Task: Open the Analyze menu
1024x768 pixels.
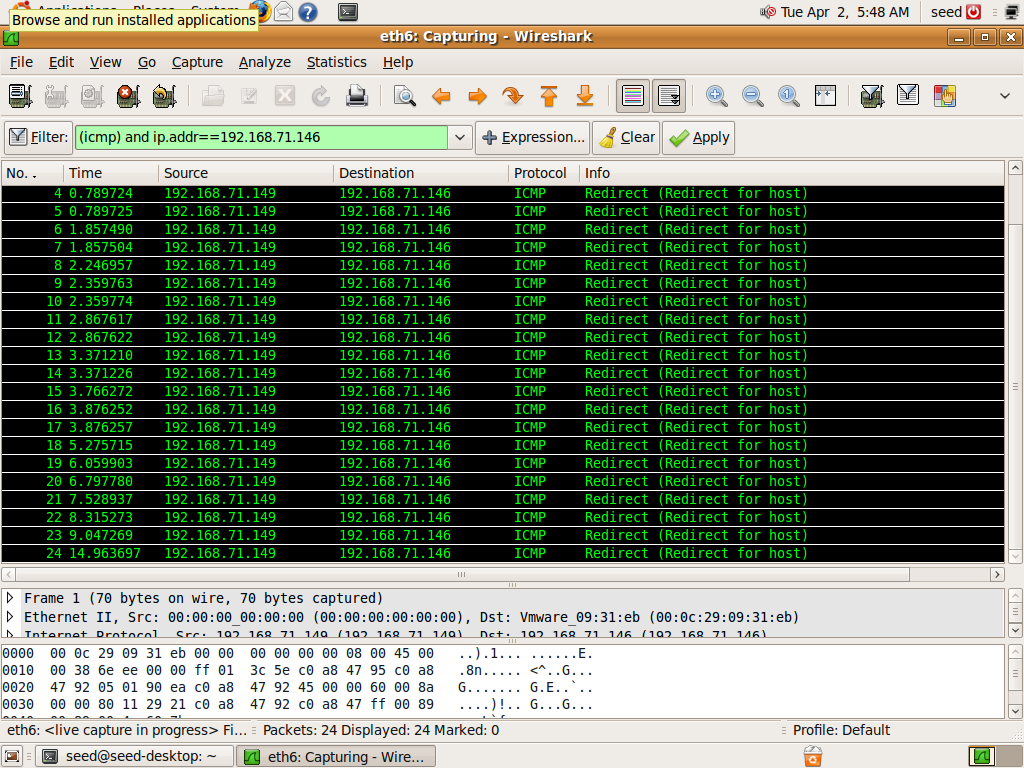Action: pyautogui.click(x=264, y=62)
